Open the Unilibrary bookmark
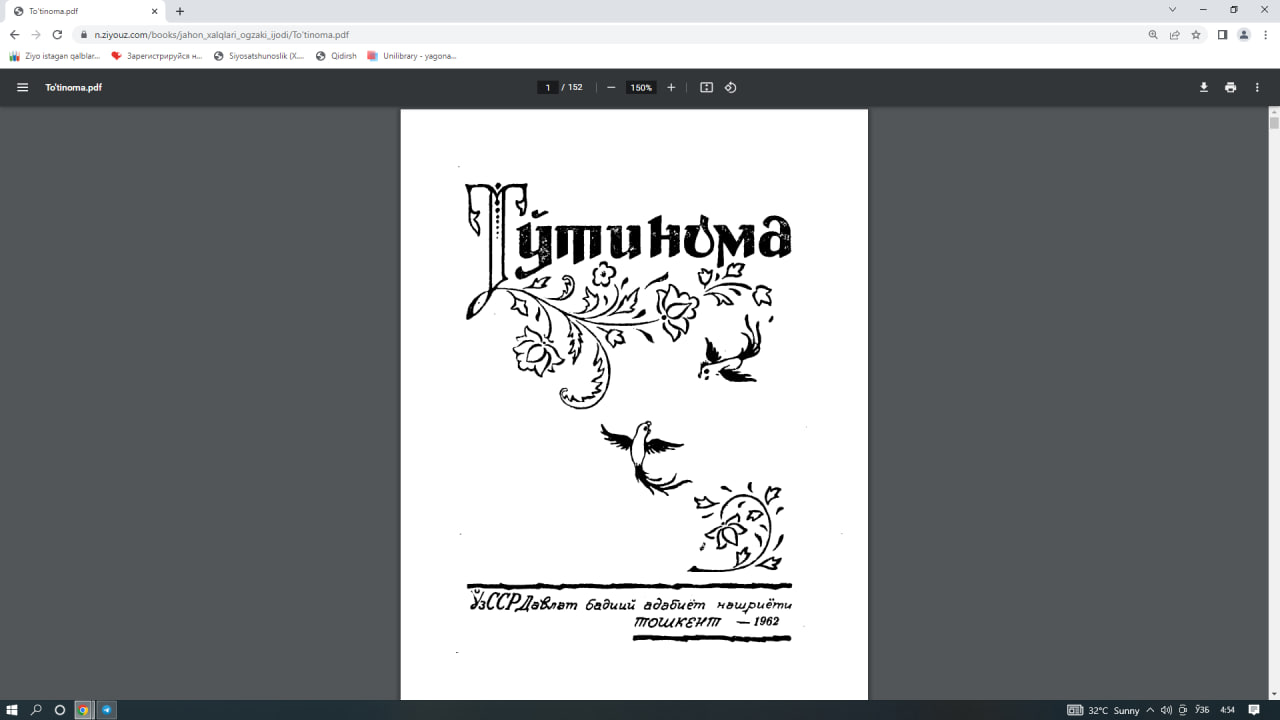The height and width of the screenshot is (720, 1280). [412, 56]
